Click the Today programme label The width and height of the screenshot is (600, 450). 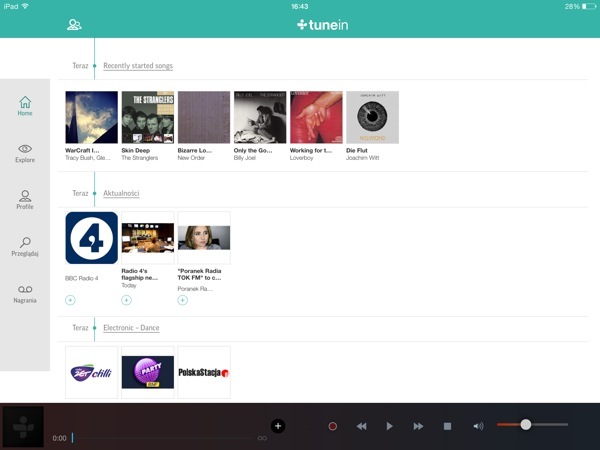(129, 285)
